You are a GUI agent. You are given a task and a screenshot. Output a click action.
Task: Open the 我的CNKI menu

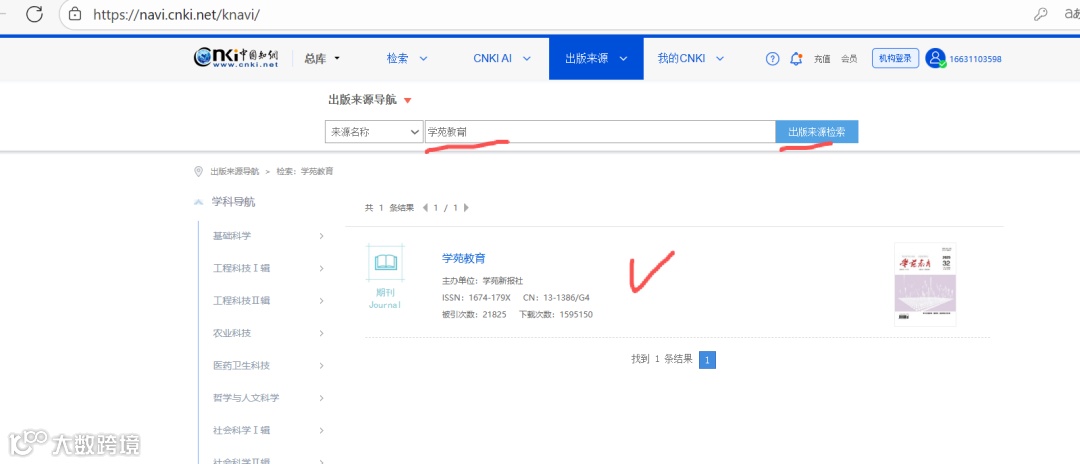[691, 59]
